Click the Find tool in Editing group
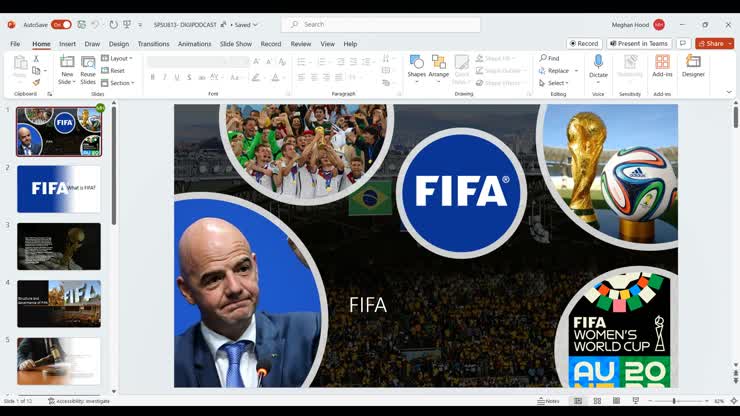The height and width of the screenshot is (416, 740). [550, 58]
